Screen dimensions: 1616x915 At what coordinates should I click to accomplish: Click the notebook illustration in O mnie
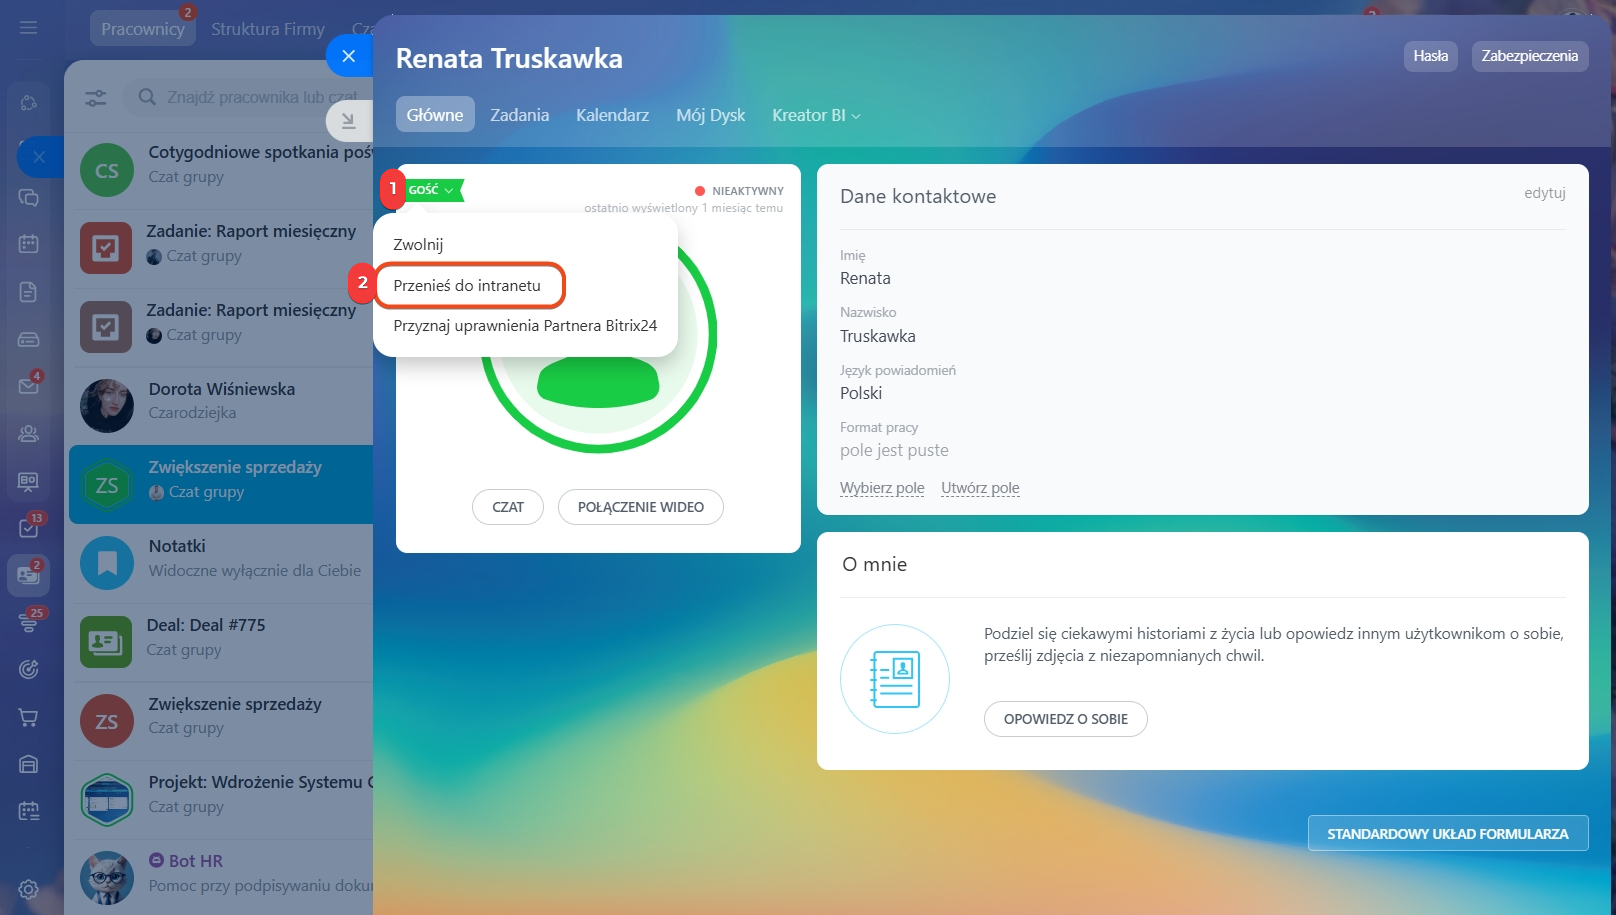point(895,679)
